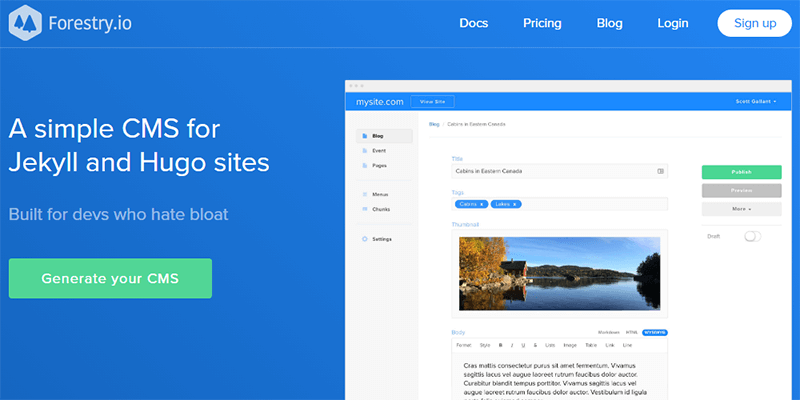Remove the Cabins tag
This screenshot has width=800, height=400.
point(481,204)
